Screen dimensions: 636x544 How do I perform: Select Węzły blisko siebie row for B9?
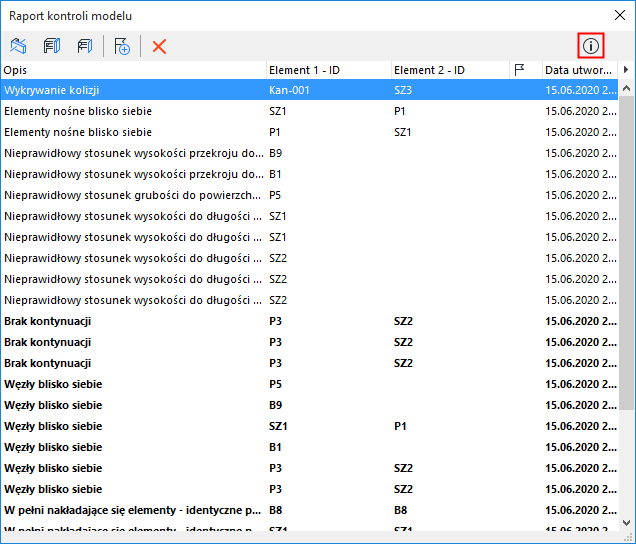tap(309, 405)
